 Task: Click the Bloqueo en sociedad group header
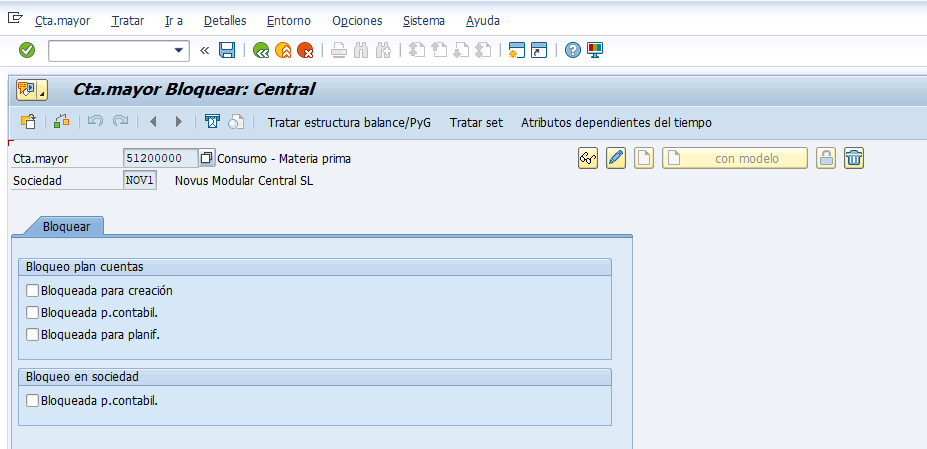tap(315, 377)
